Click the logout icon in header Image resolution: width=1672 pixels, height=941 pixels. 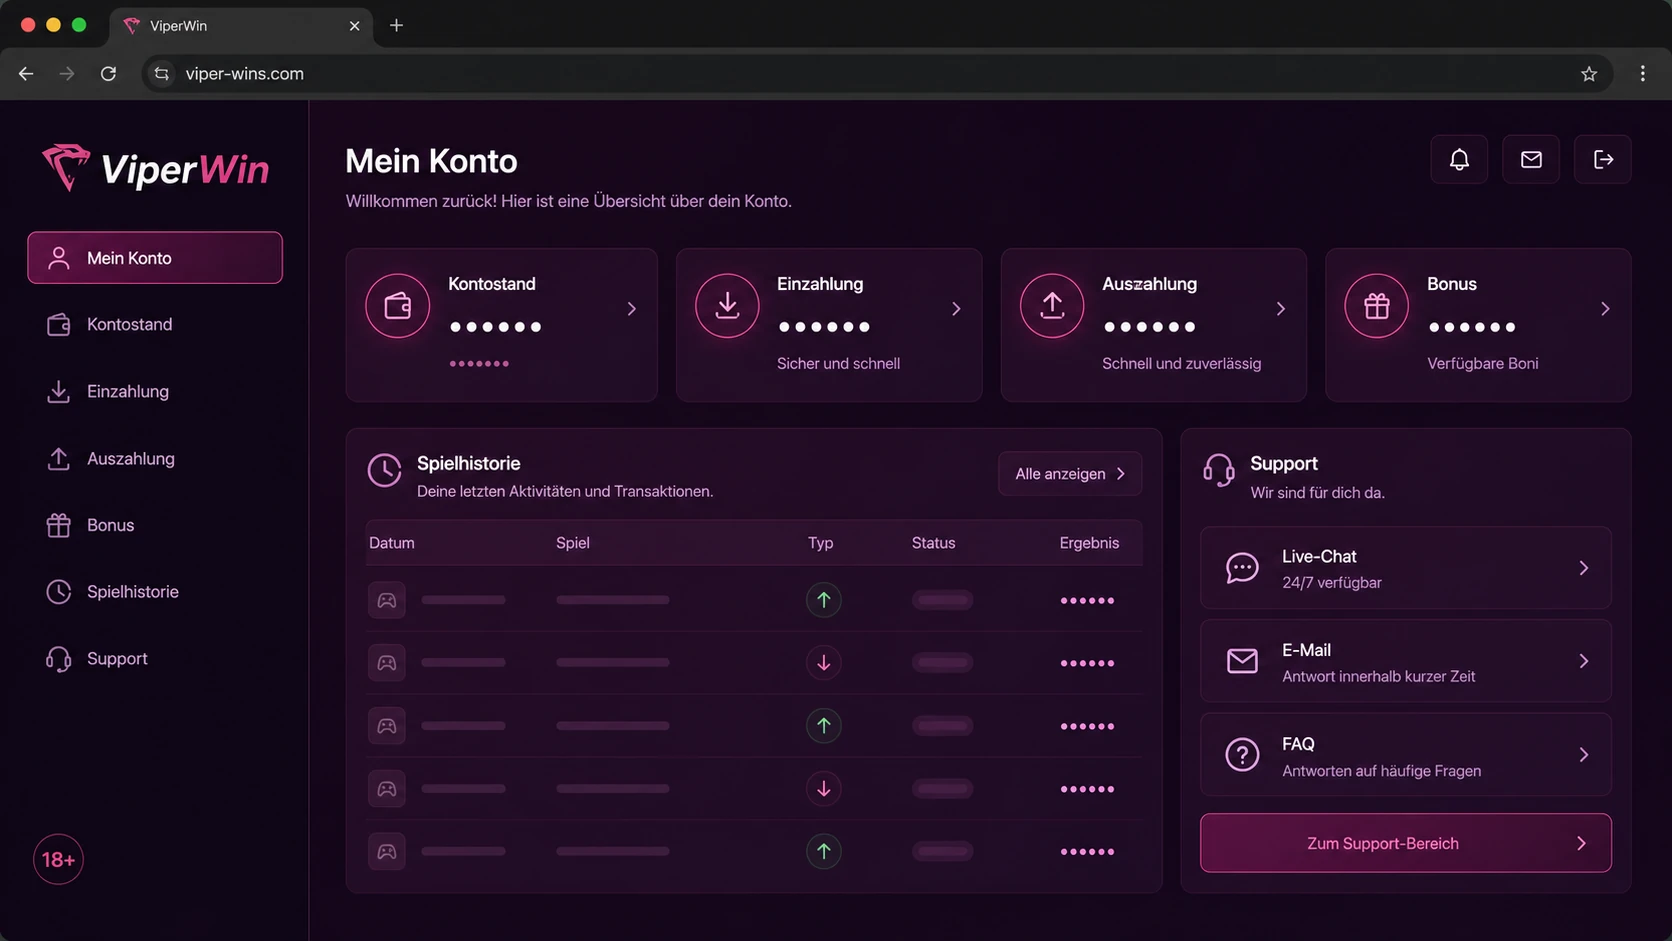coord(1603,159)
